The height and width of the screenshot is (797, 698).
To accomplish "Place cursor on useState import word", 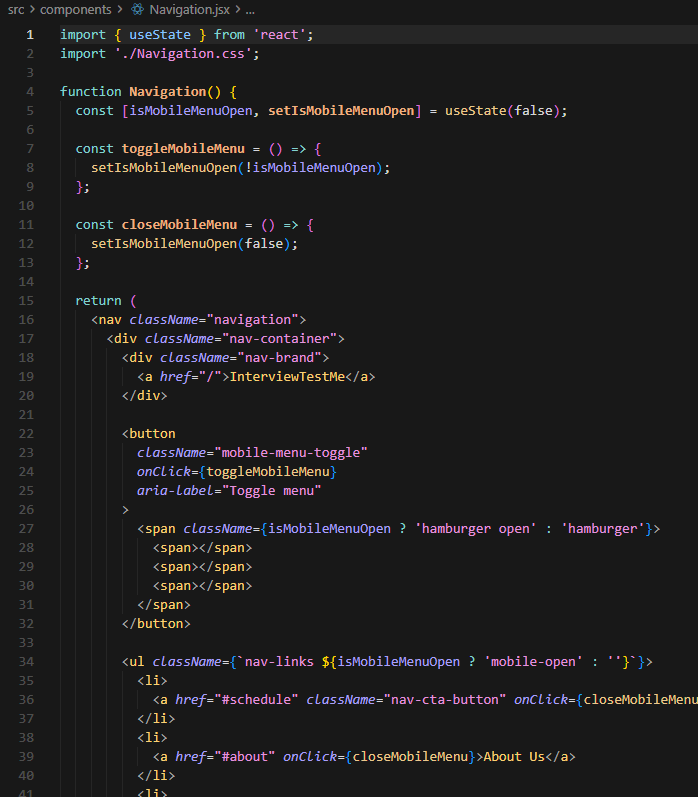I will pos(160,35).
